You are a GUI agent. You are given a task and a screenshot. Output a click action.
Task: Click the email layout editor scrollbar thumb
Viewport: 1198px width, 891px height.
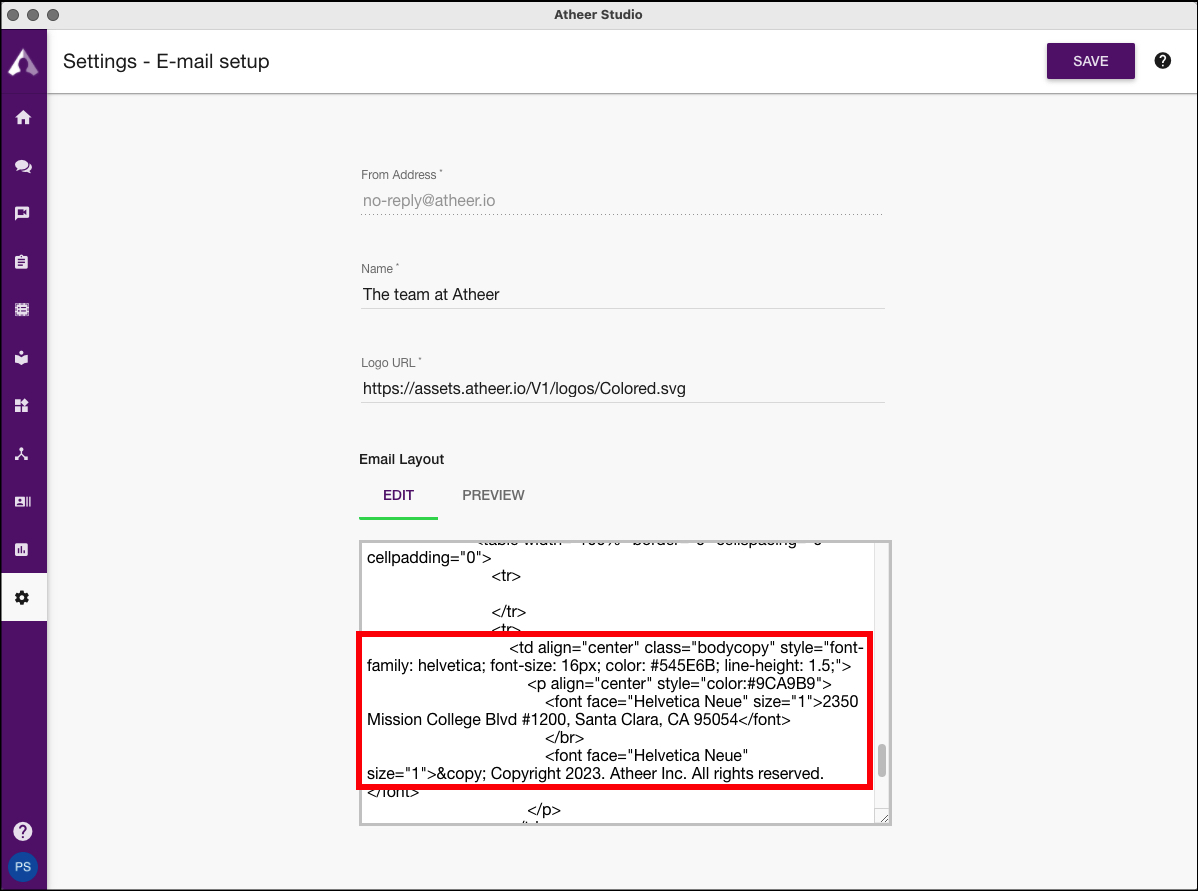882,760
